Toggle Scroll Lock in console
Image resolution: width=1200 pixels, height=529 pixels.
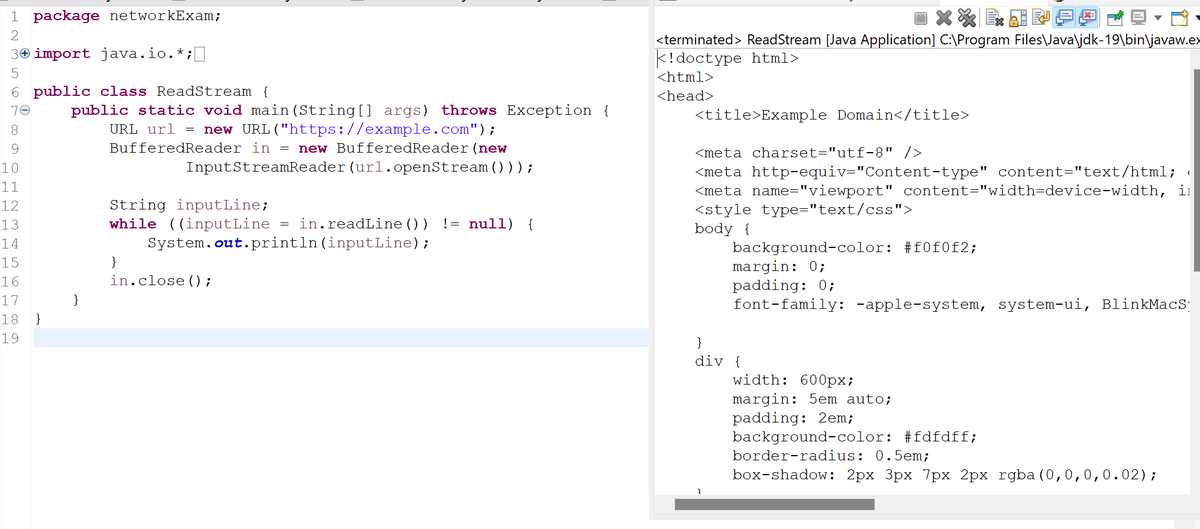(1018, 18)
